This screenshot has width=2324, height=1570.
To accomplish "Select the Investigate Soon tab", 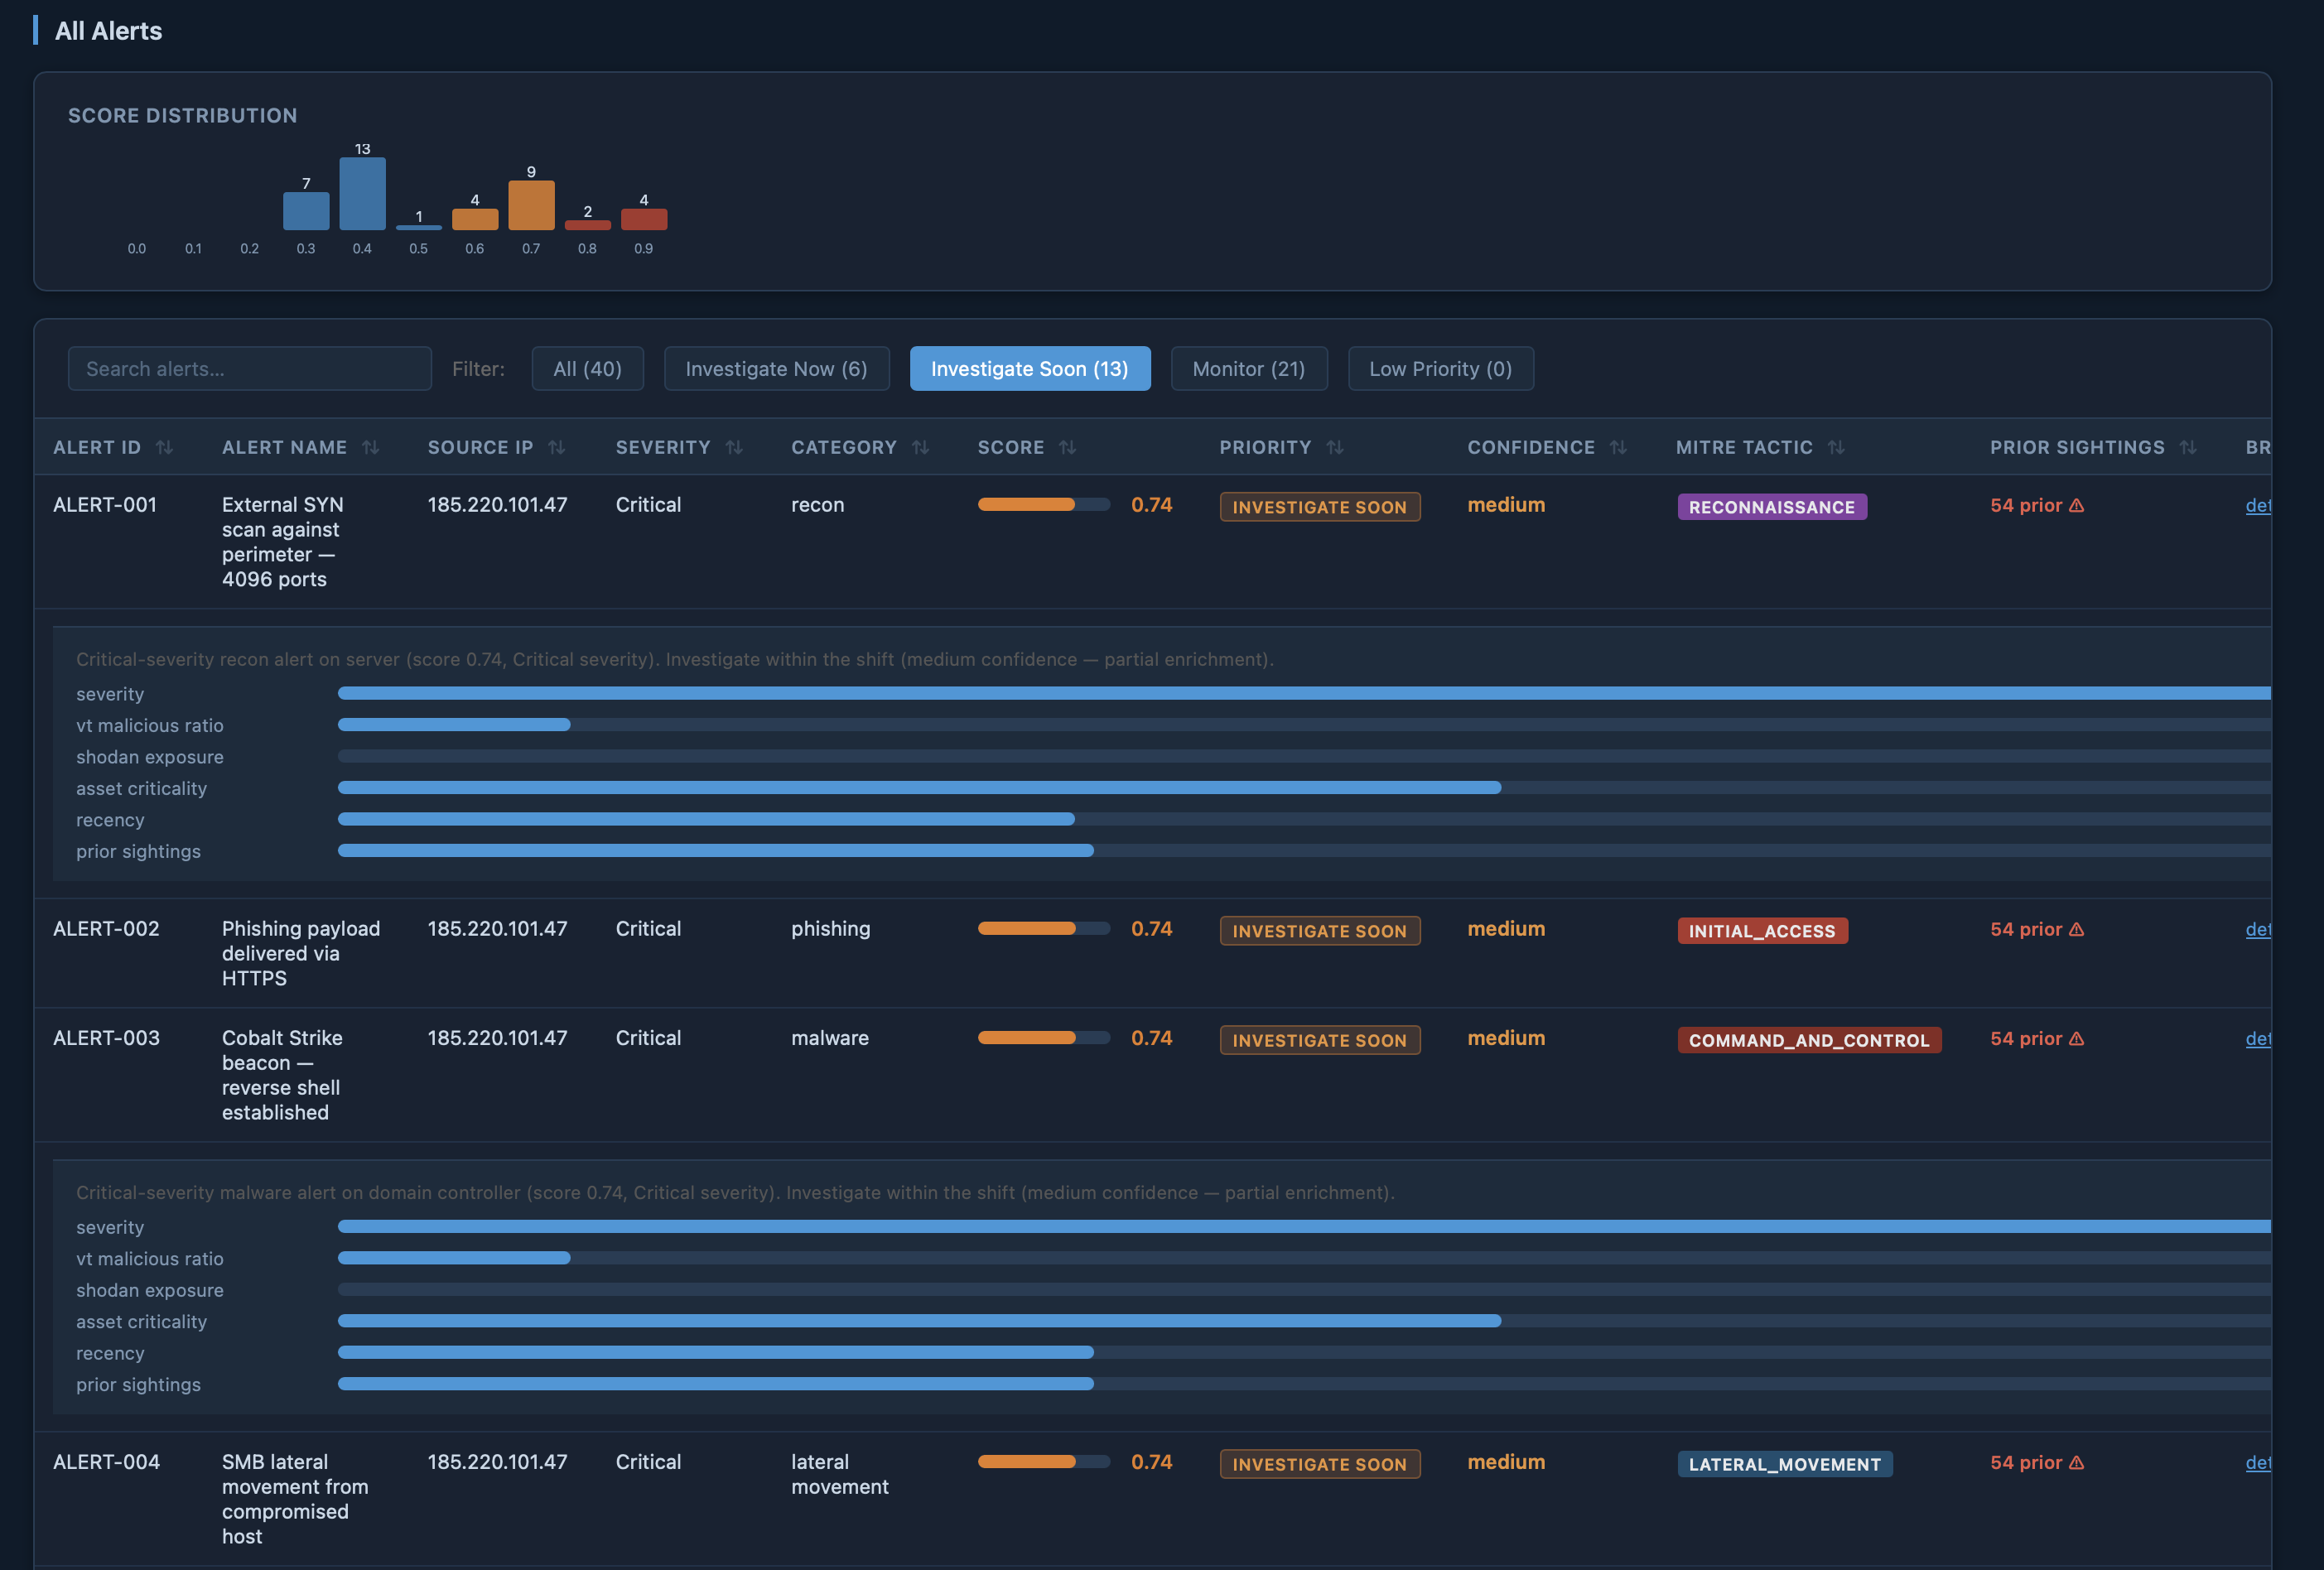I will (x=1030, y=368).
